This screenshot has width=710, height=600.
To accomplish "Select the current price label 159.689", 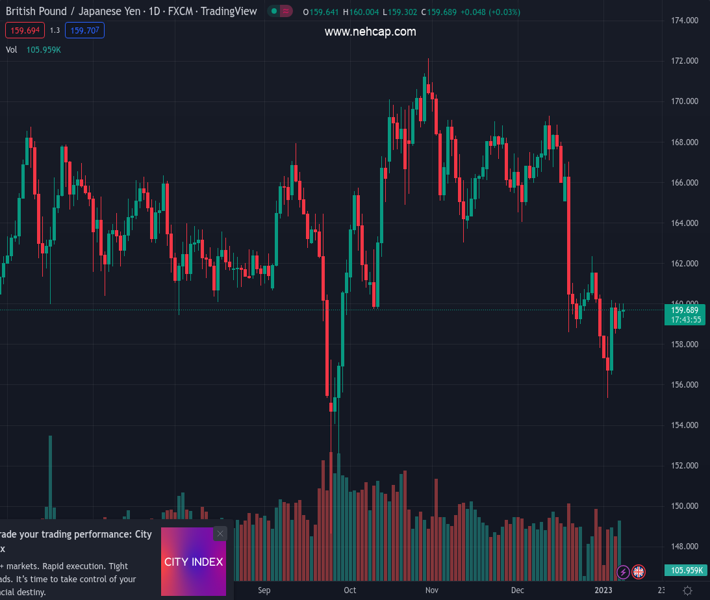I will [x=685, y=310].
